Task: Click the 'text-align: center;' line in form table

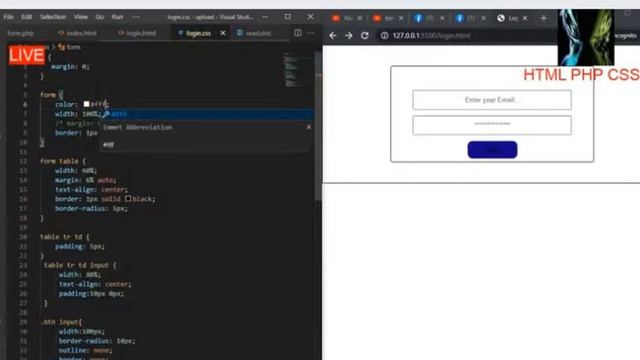Action: point(91,189)
